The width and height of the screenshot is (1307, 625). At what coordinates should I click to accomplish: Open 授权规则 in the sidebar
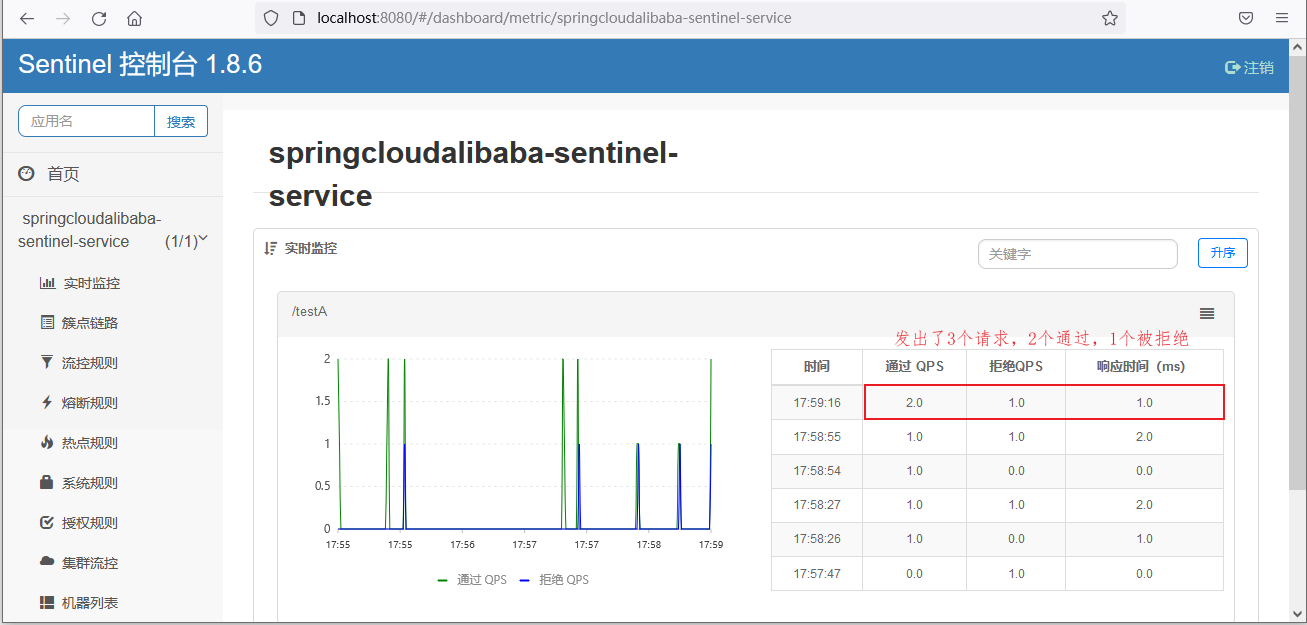point(90,523)
